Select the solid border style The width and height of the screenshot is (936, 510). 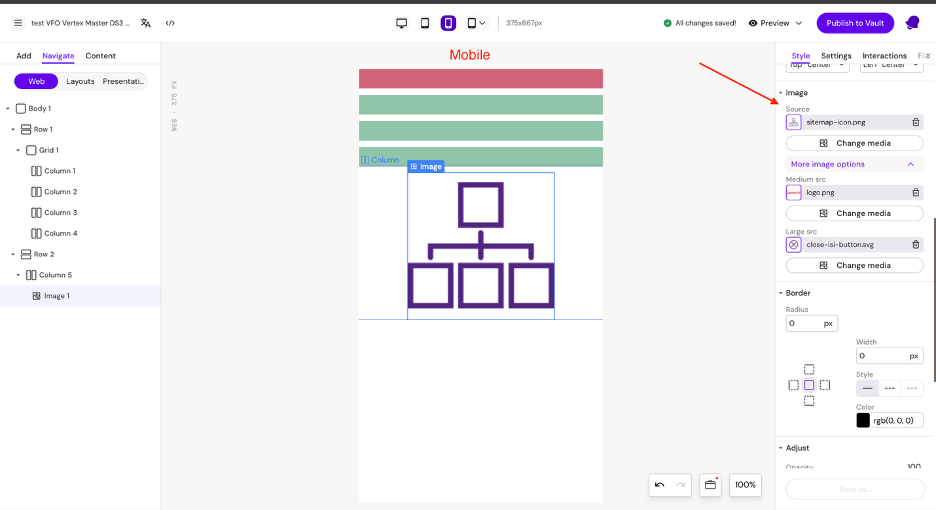tap(867, 388)
